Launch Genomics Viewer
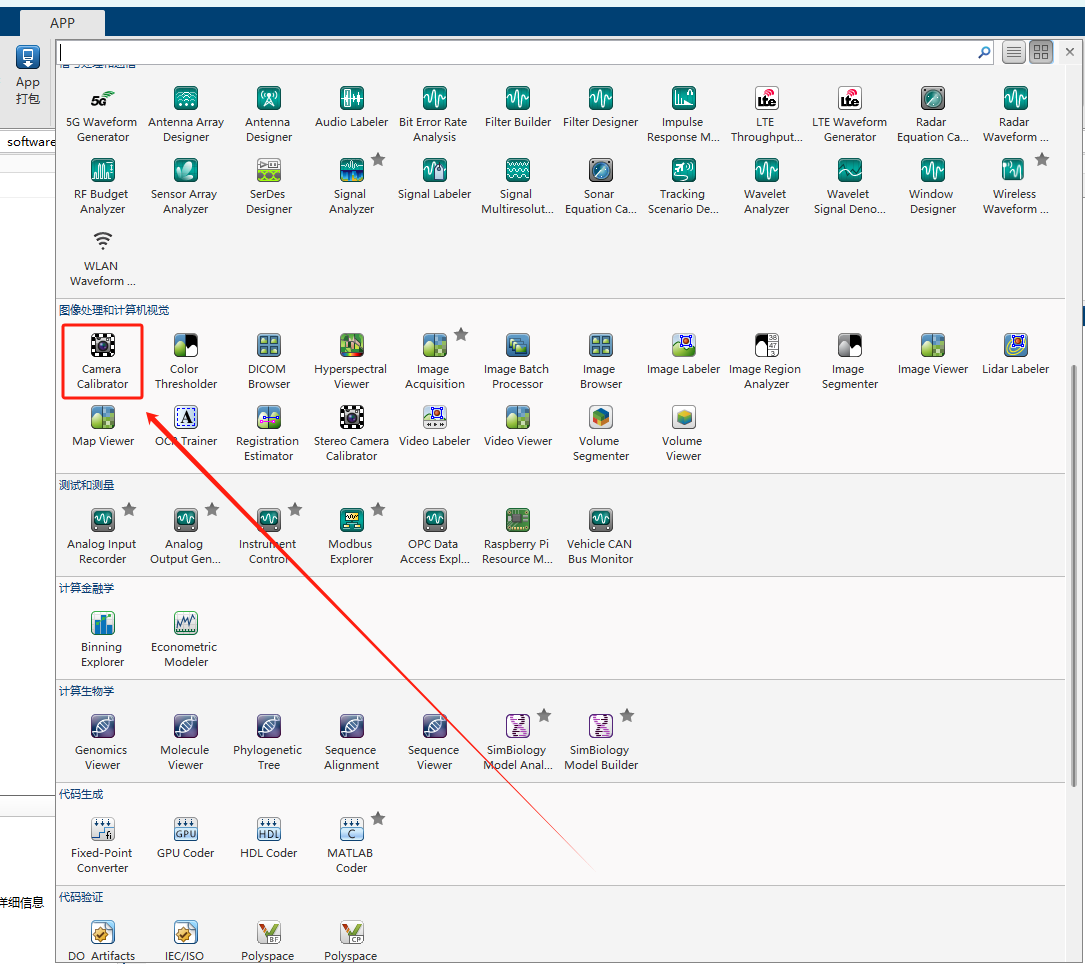 tap(102, 743)
